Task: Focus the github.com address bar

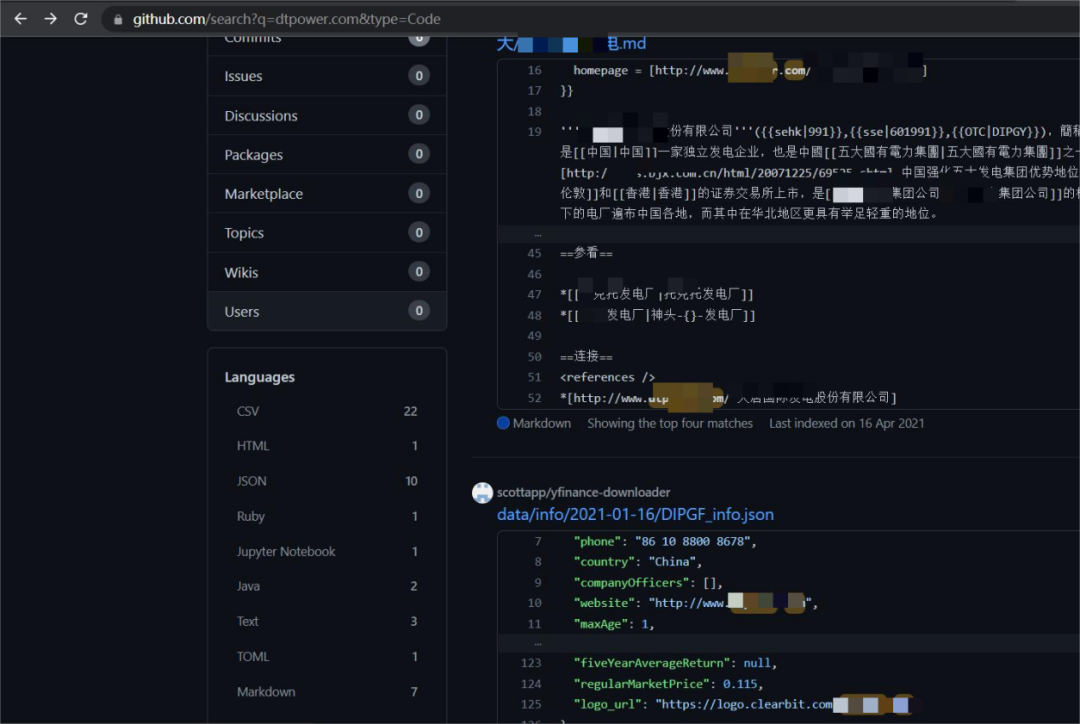Action: click(592, 19)
